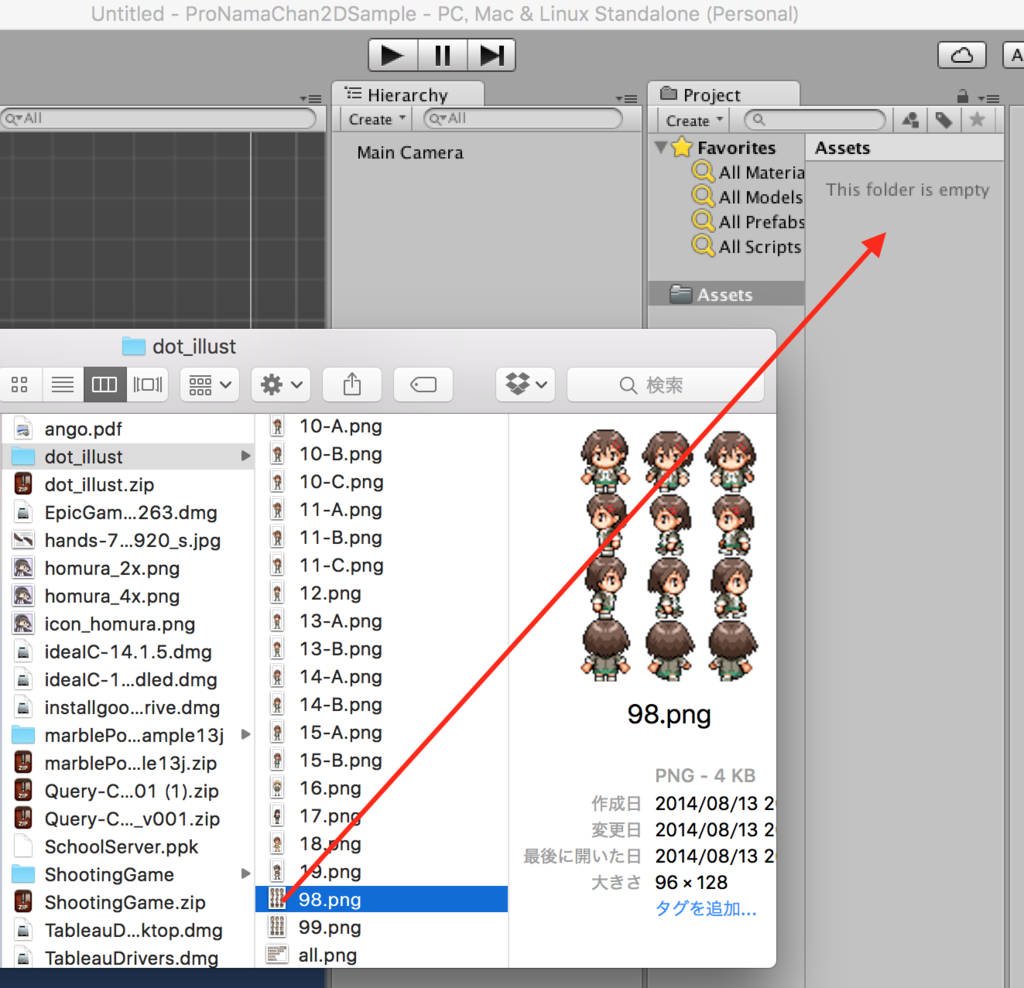The width and height of the screenshot is (1024, 988).
Task: Focus the Finder 検索 search field
Action: point(665,385)
